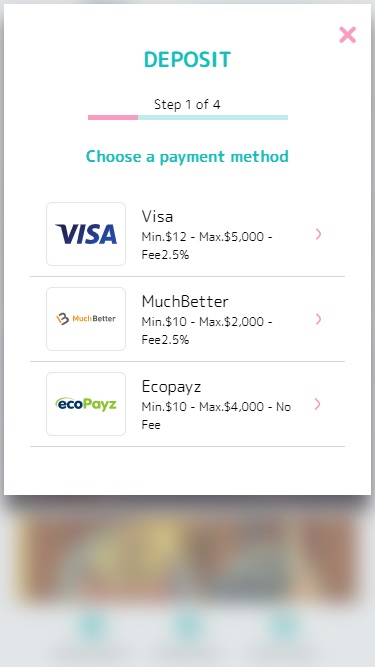Image resolution: width=375 pixels, height=667 pixels.
Task: Click the MuchBetter logo icon
Action: coord(86,319)
